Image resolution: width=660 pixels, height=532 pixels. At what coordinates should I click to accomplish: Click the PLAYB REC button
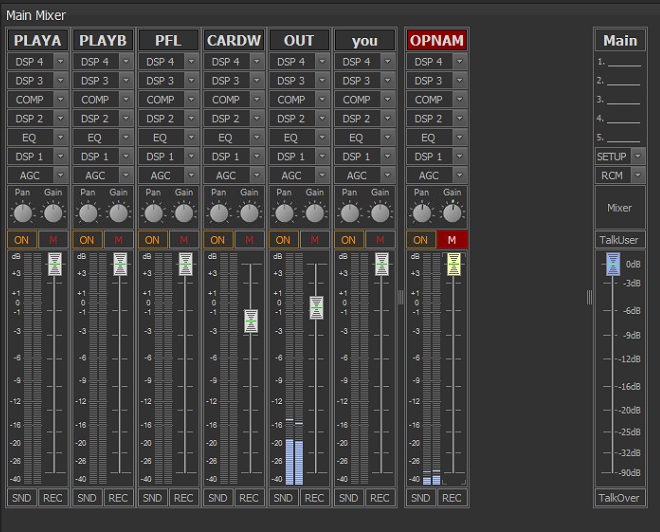click(118, 498)
